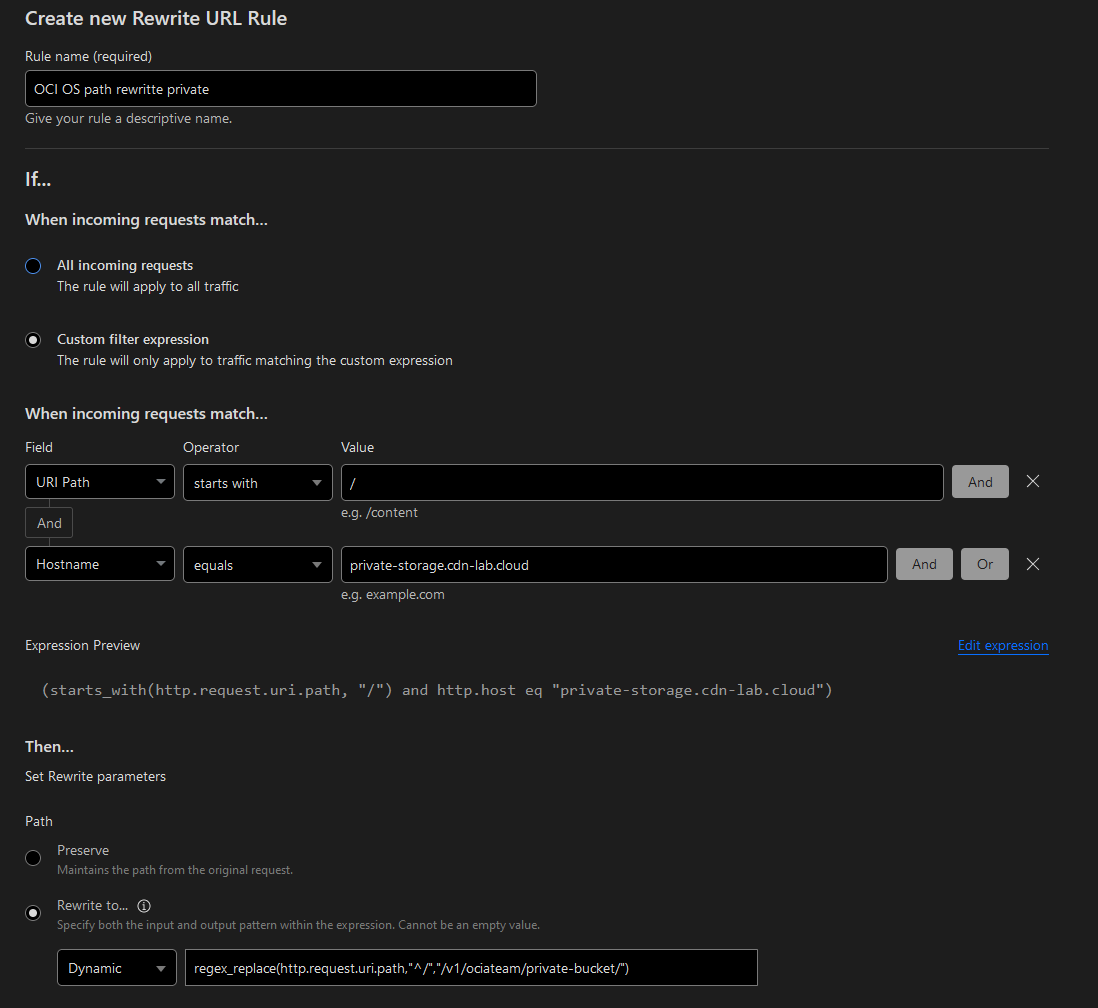The width and height of the screenshot is (1098, 1008).
Task: Click the hostname value input field
Action: (x=614, y=564)
